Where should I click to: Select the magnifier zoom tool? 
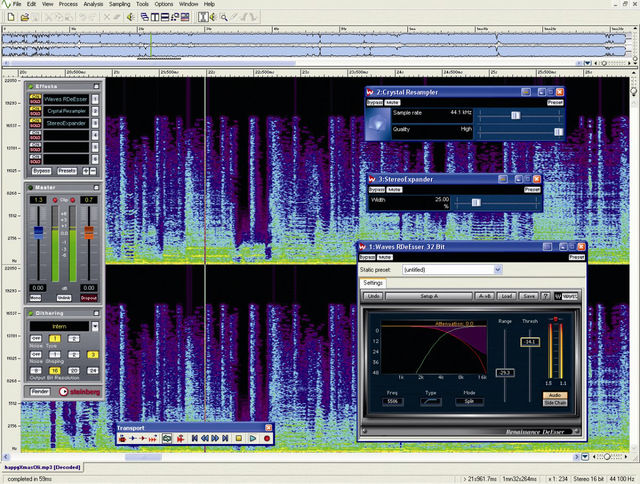pyautogui.click(x=224, y=17)
